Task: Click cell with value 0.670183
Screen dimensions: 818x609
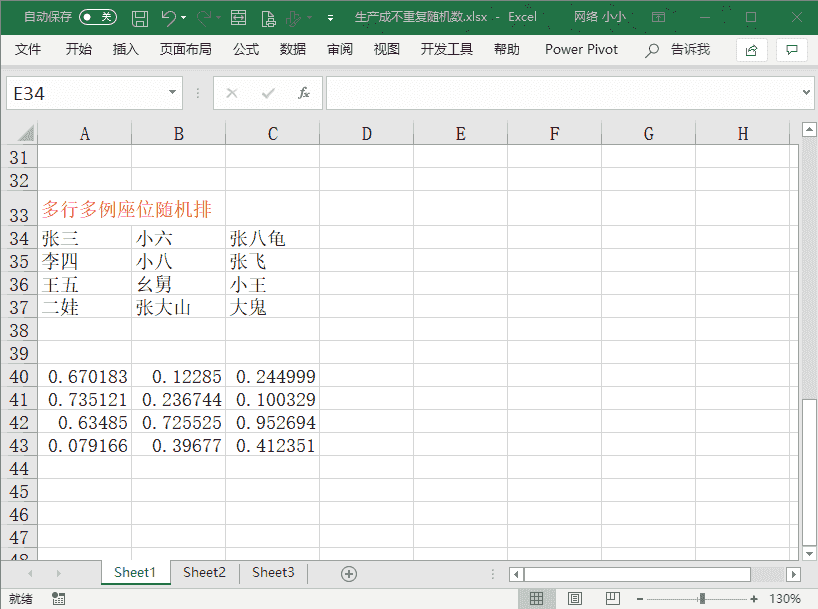Action: coord(85,376)
